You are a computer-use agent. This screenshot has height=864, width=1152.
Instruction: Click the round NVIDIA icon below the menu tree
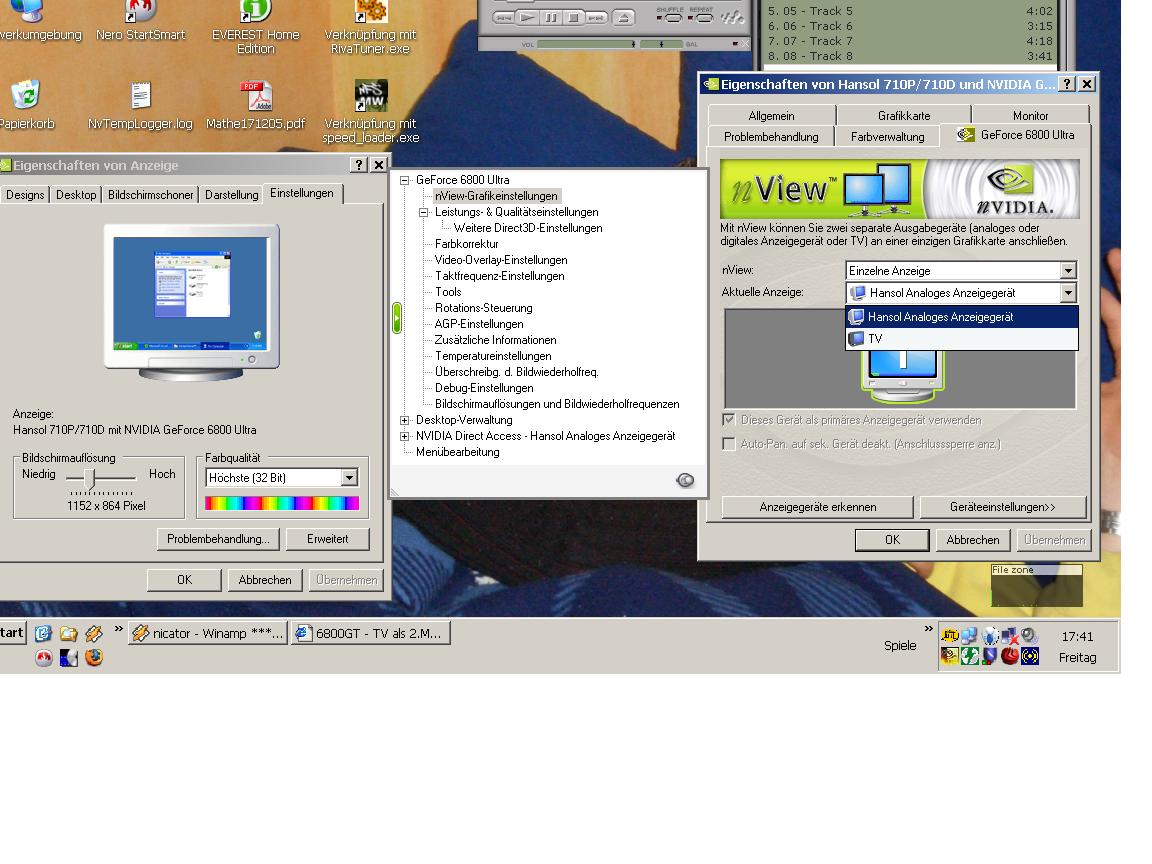685,480
